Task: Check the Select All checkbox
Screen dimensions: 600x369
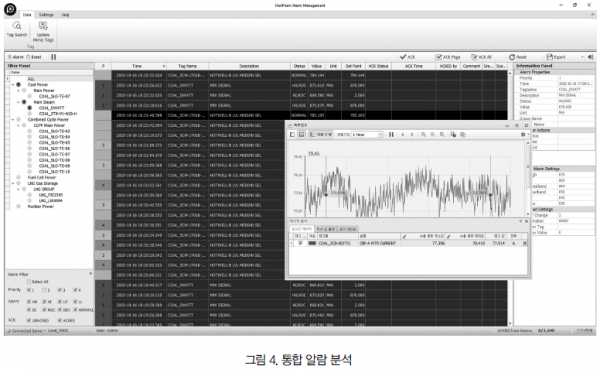Action: (29, 282)
